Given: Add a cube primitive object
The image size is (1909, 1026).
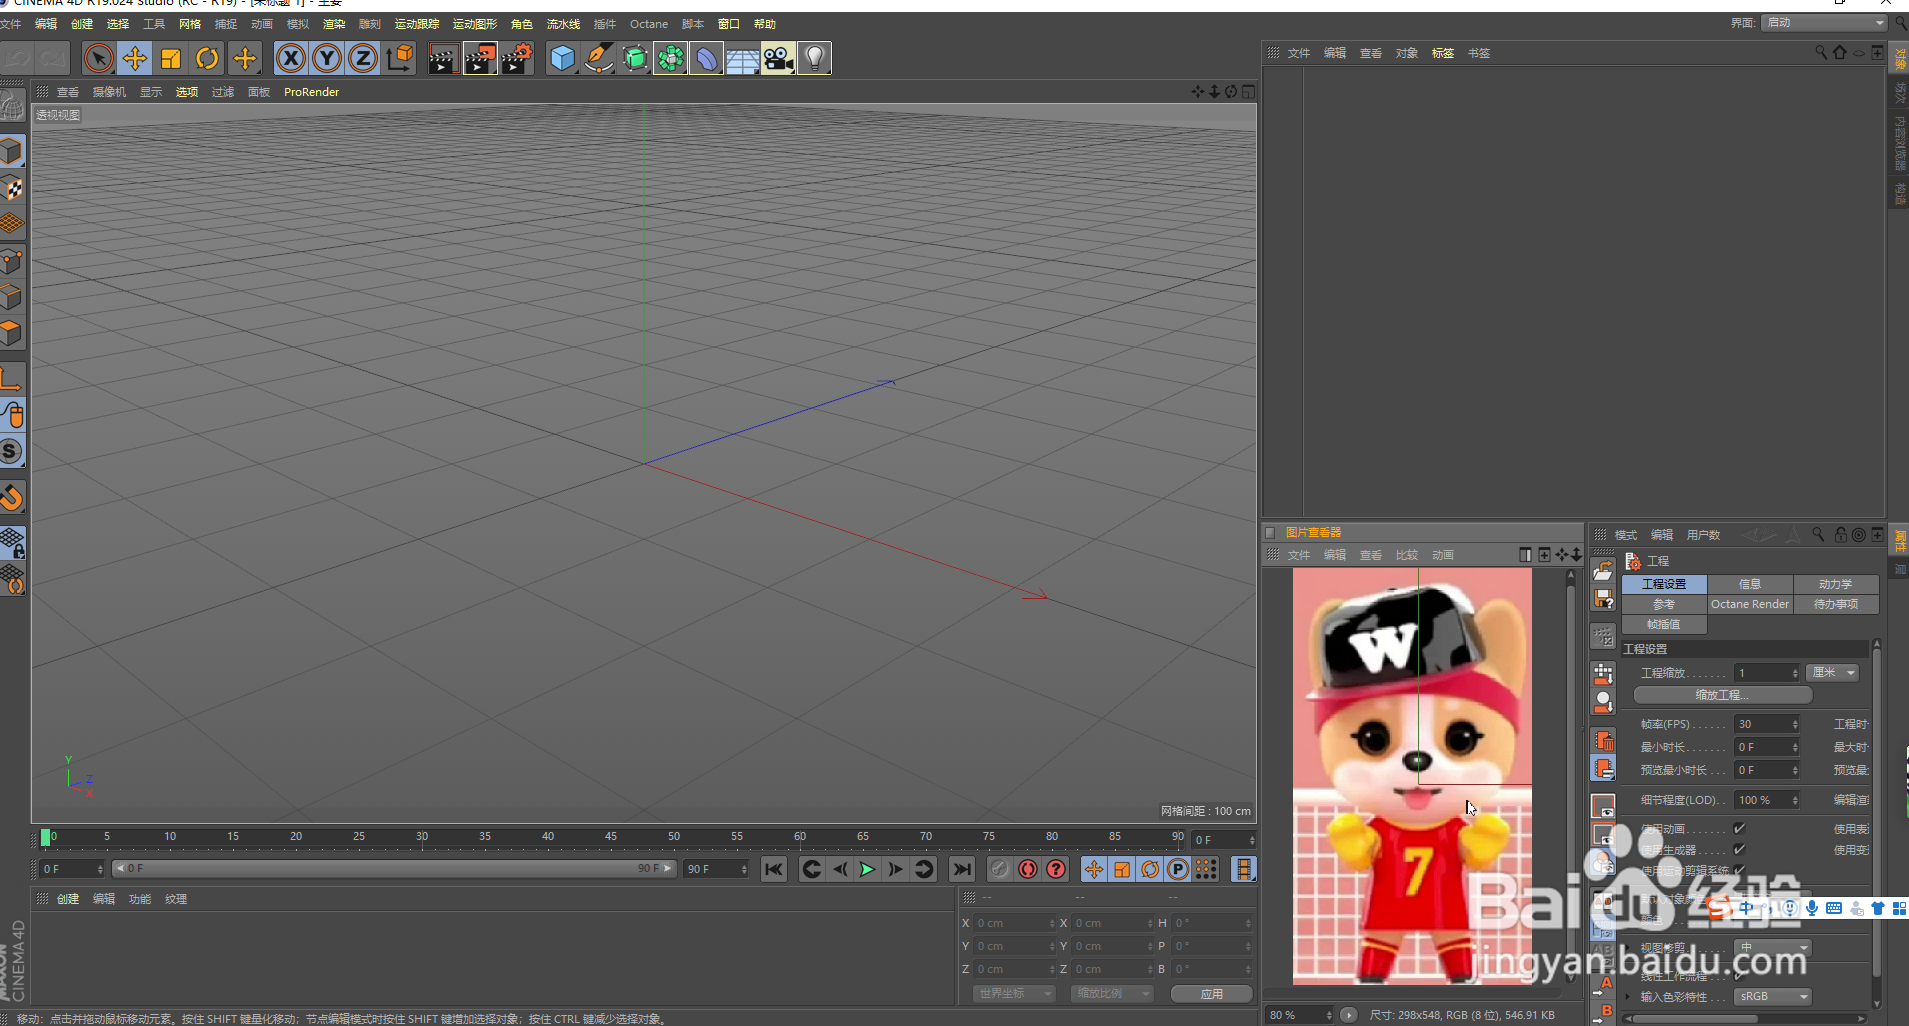Looking at the screenshot, I should tap(563, 59).
